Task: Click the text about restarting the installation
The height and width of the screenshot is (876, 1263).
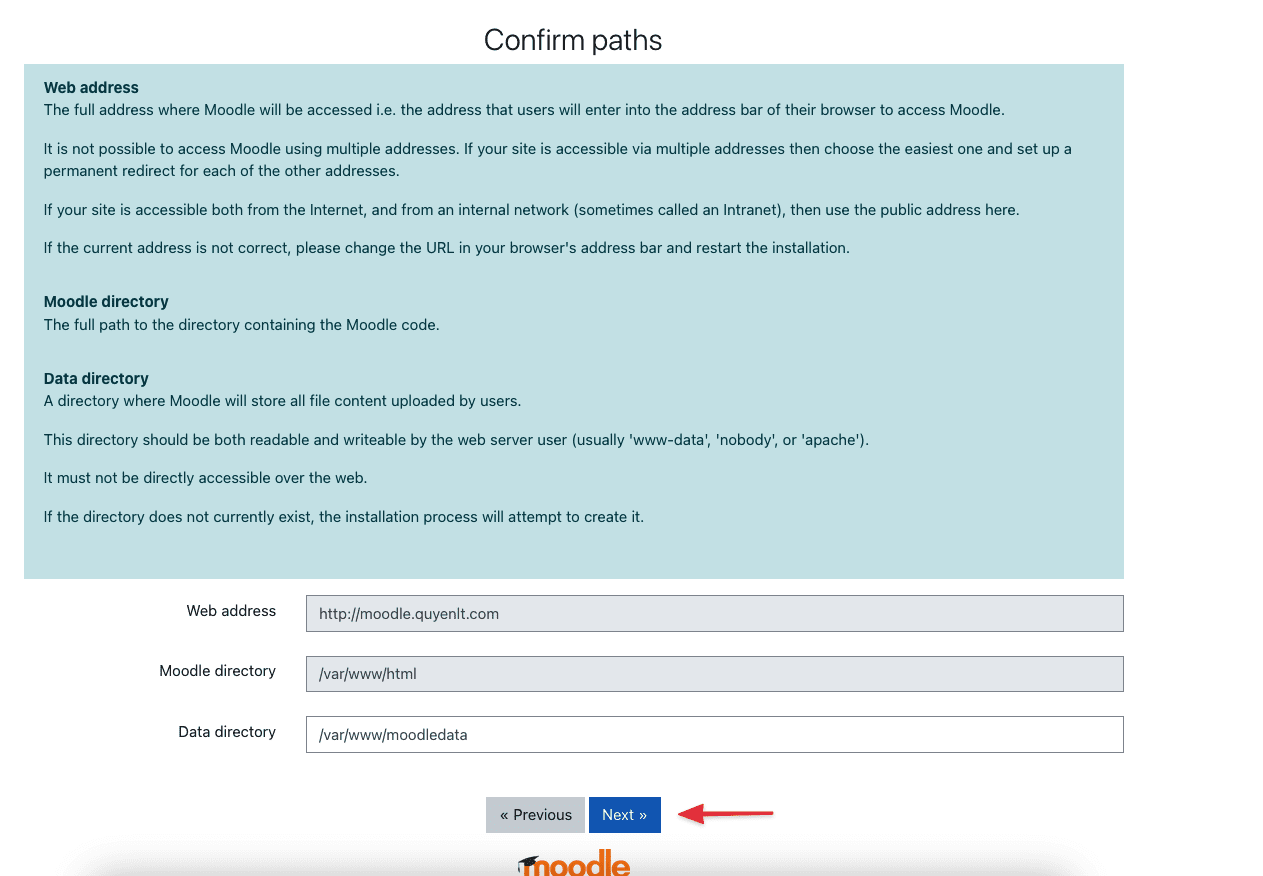Action: (446, 248)
